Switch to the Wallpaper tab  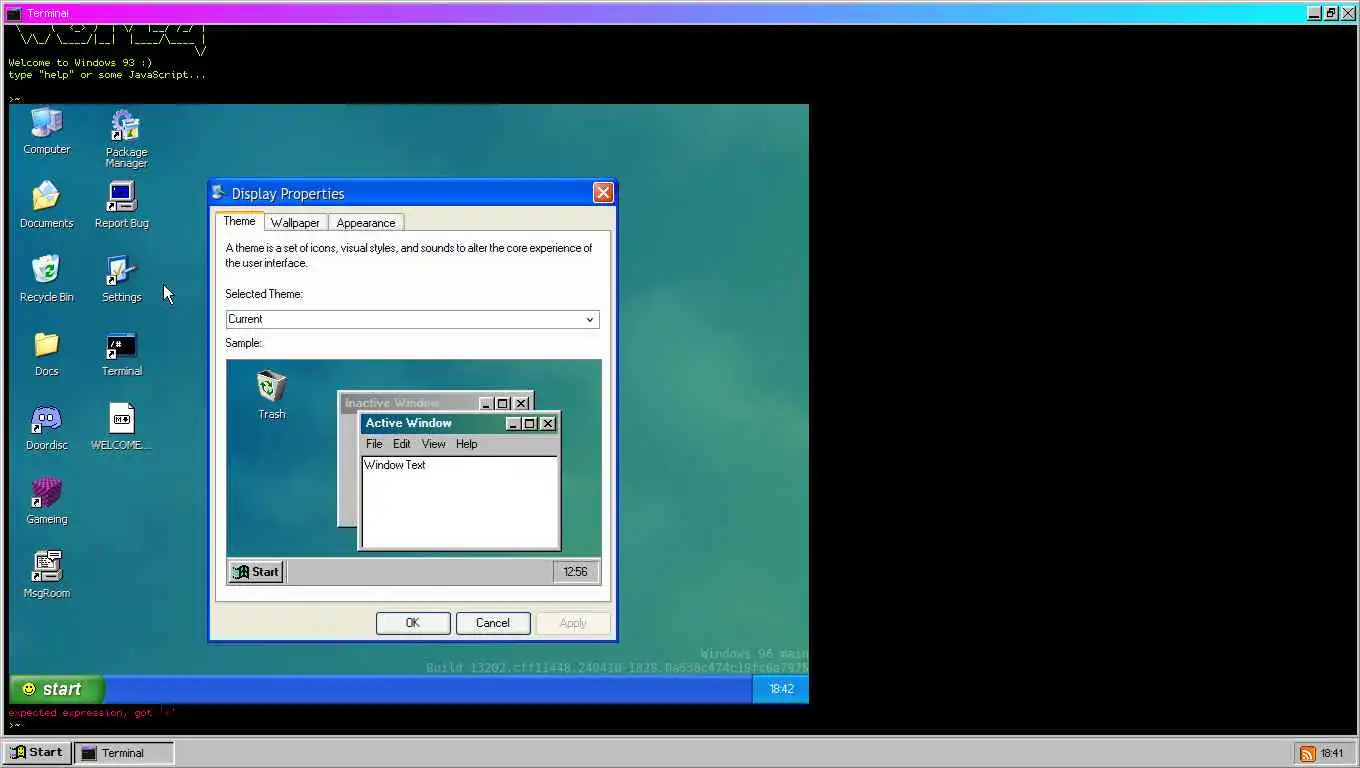pos(295,223)
